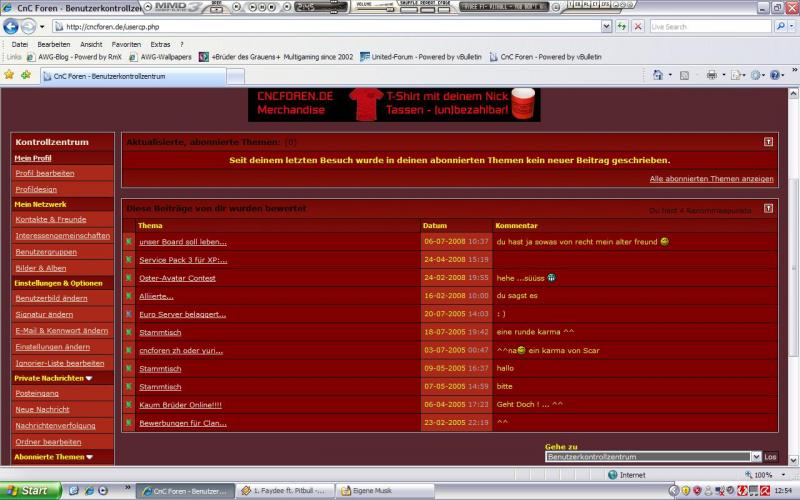Open the address bar dropdown arrow
The image size is (800, 500).
pyautogui.click(x=607, y=27)
